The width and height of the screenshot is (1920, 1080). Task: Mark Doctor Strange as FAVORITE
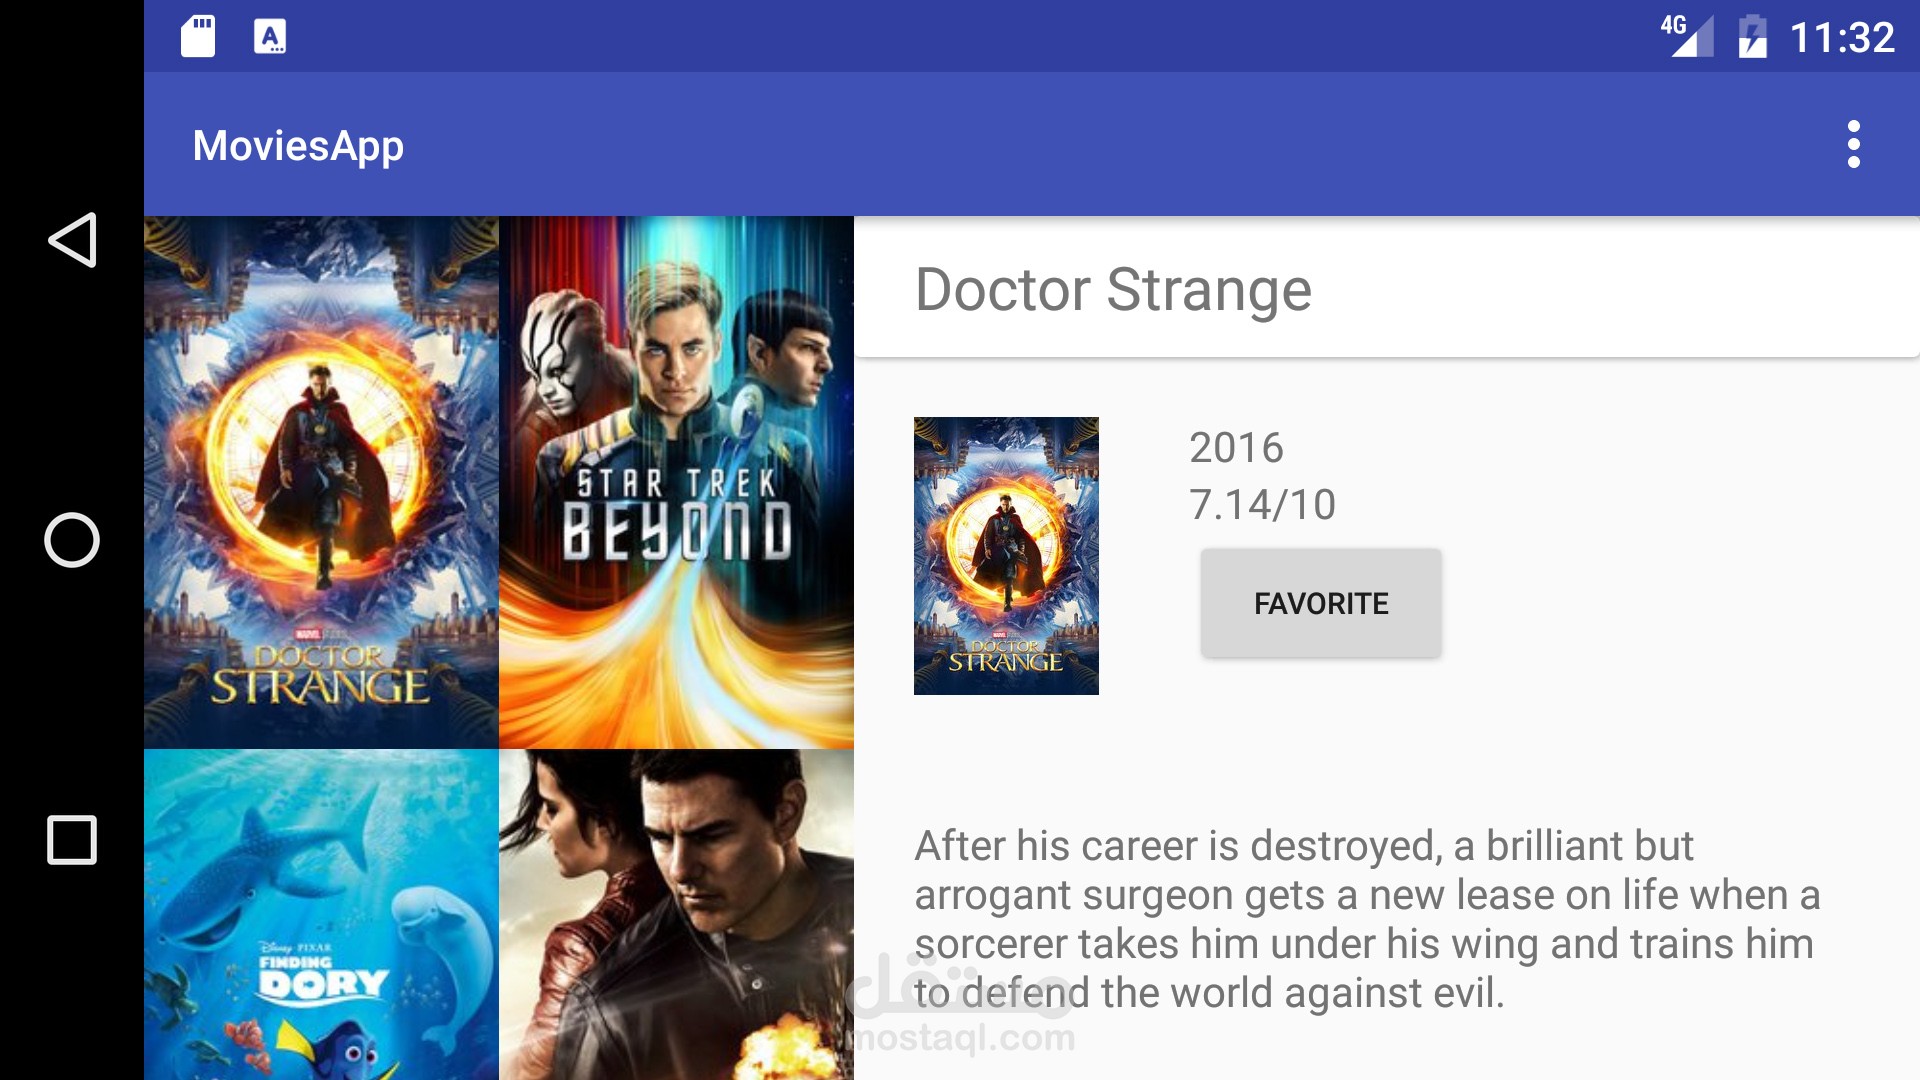pyautogui.click(x=1321, y=603)
